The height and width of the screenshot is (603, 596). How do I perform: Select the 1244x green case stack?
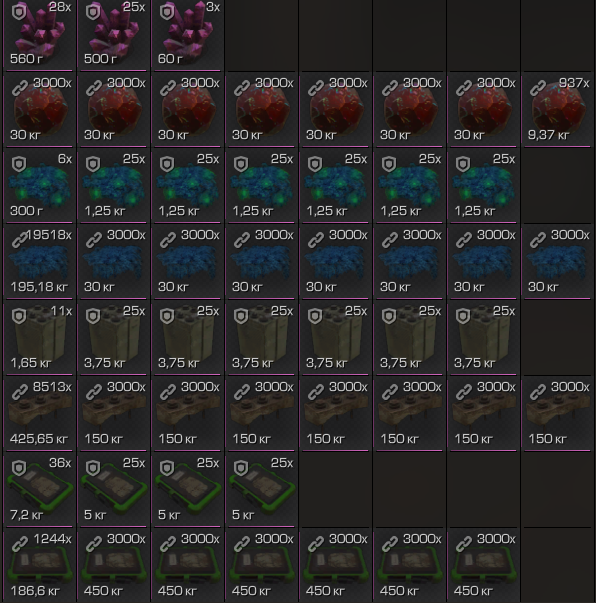[39, 567]
